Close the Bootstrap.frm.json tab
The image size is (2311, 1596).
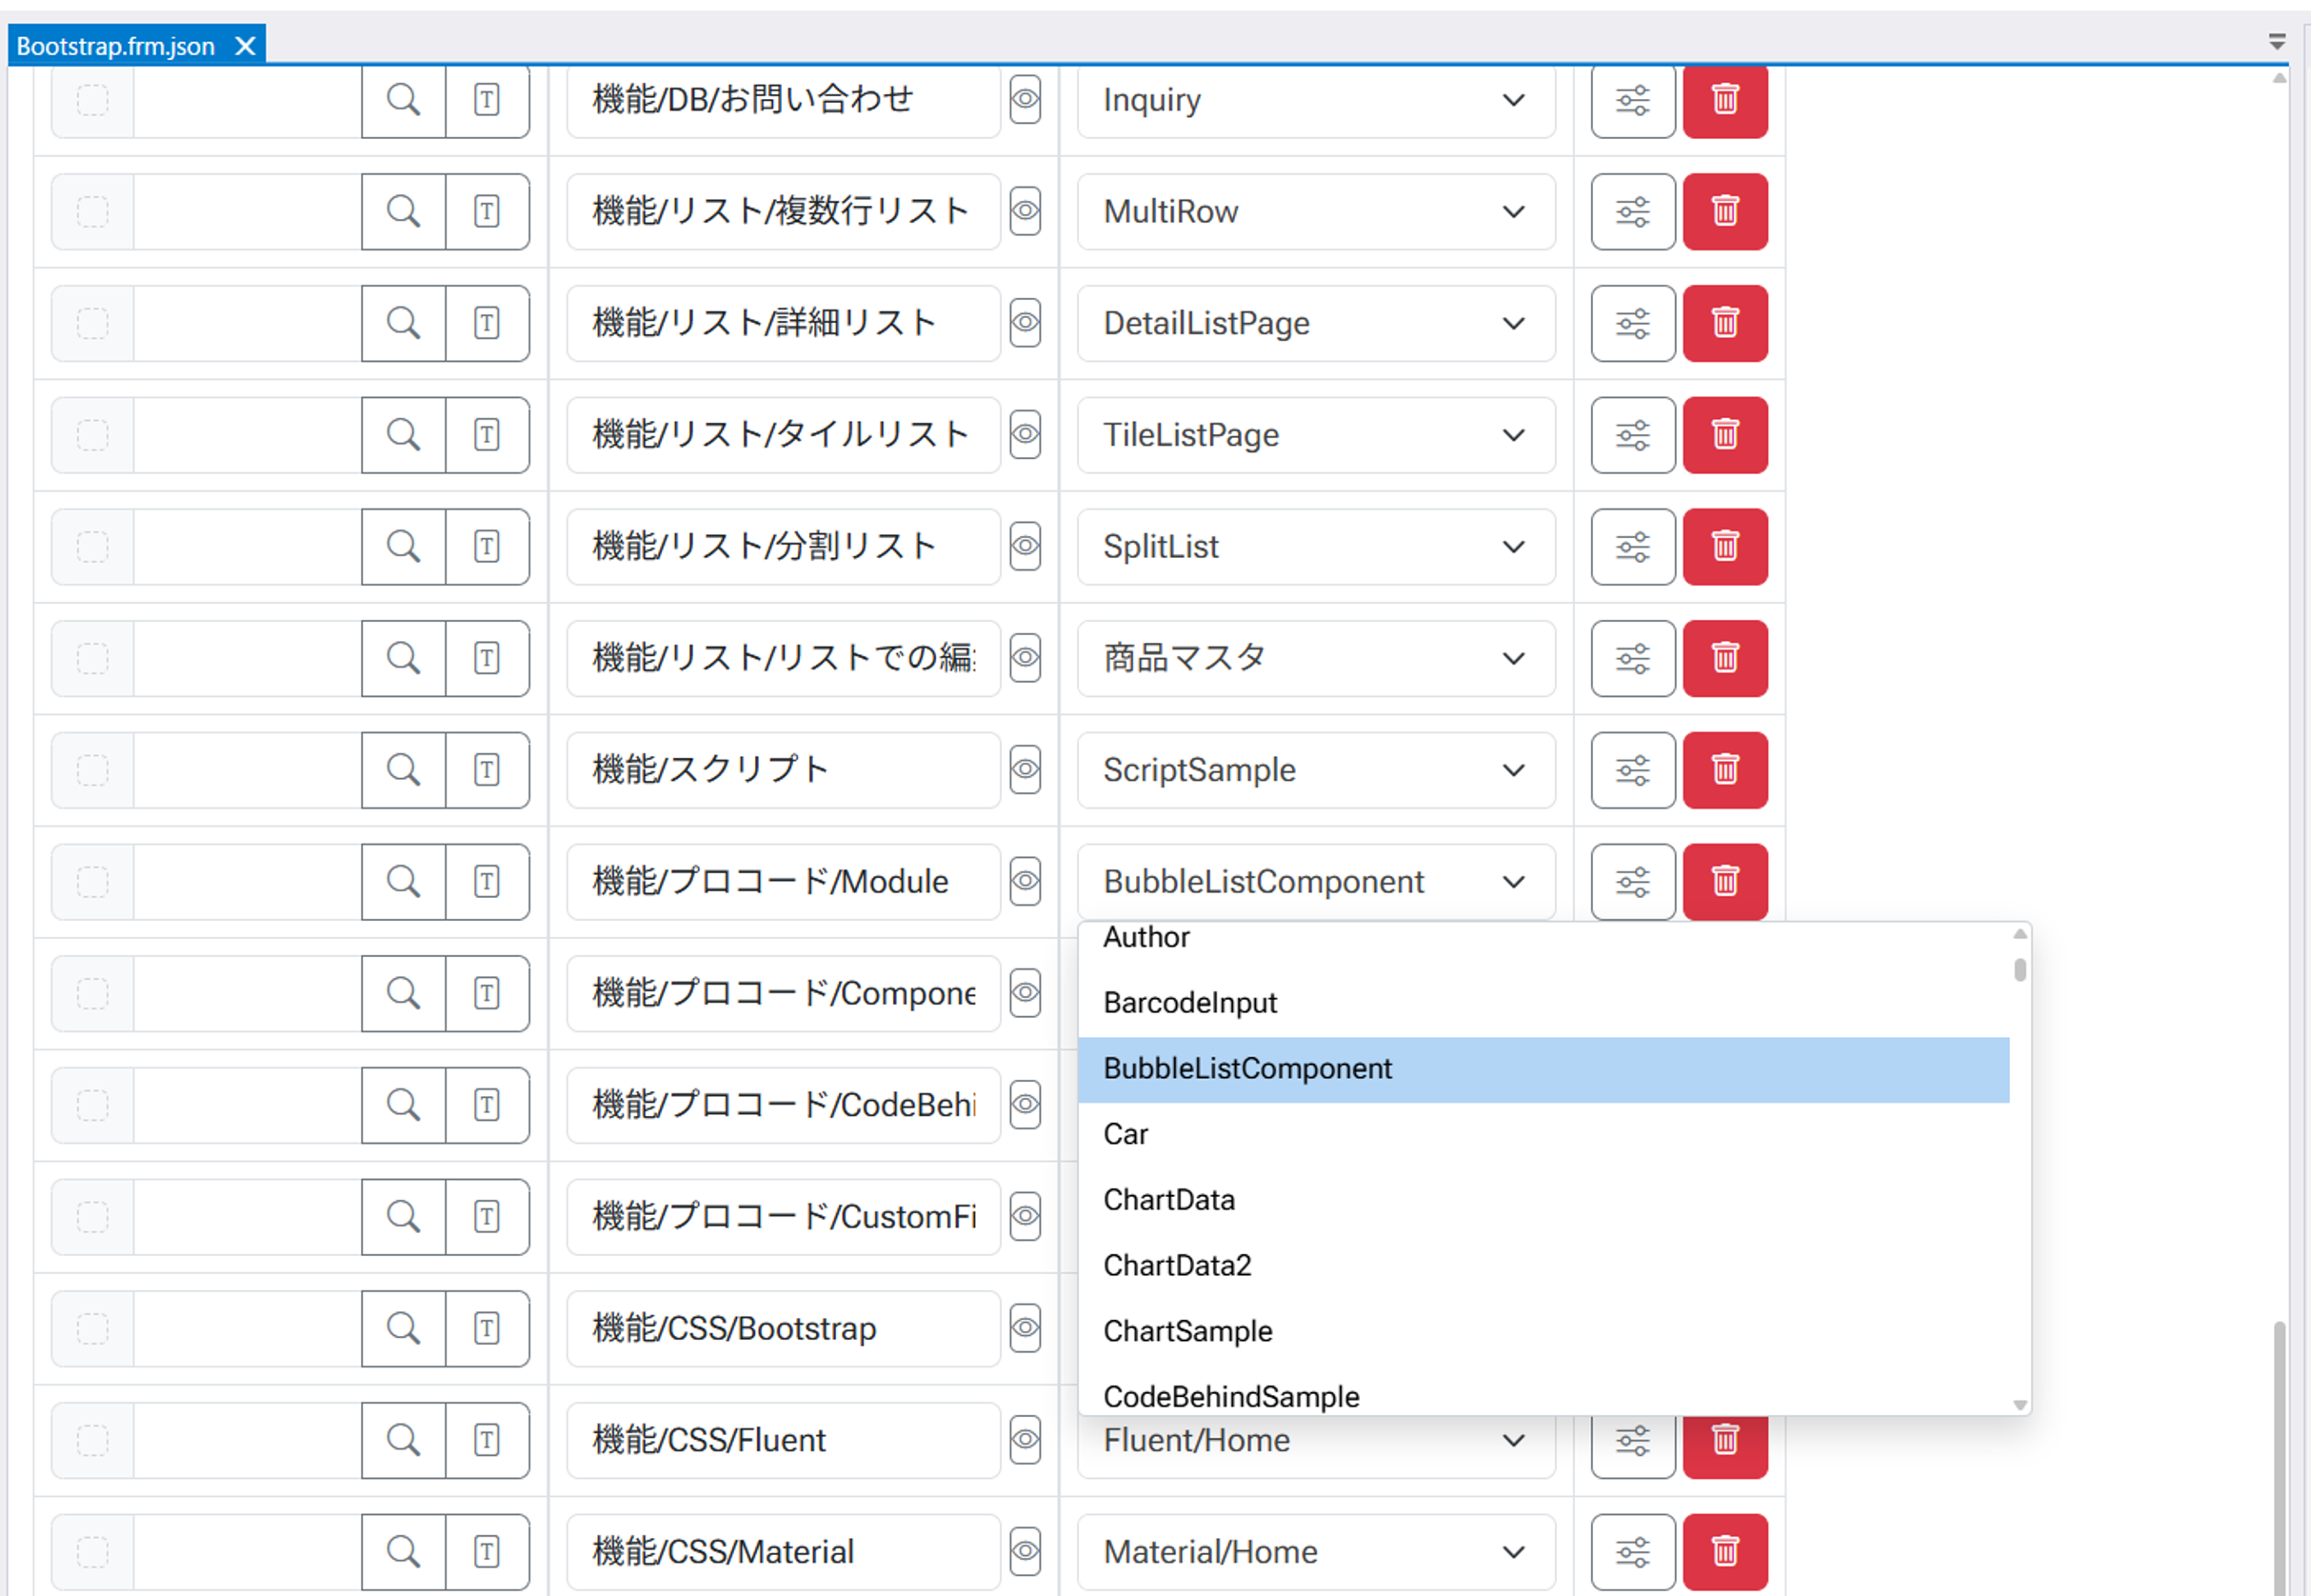tap(245, 46)
